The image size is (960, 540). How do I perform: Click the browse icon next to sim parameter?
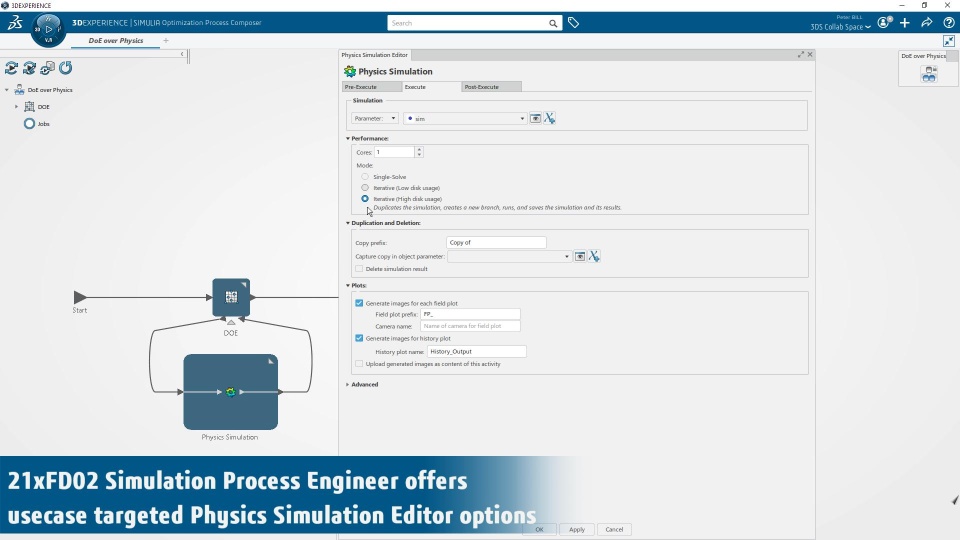535,118
